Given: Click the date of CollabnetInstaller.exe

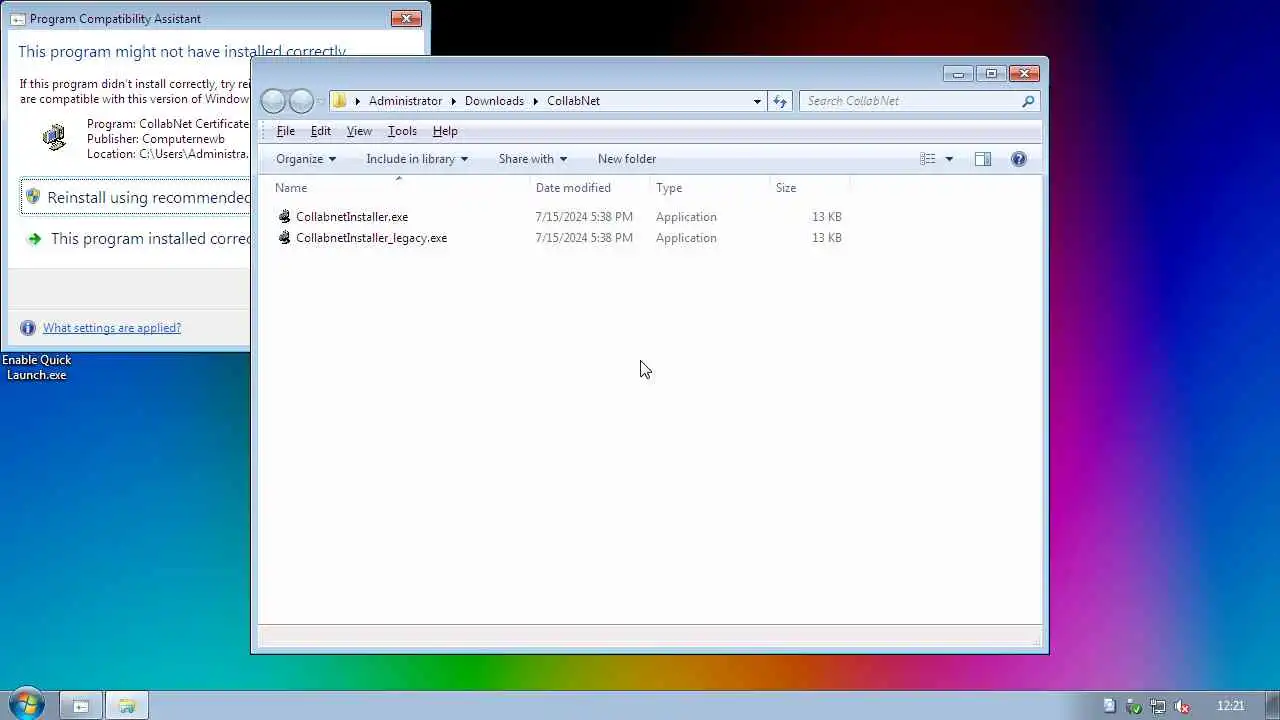Looking at the screenshot, I should click(584, 217).
